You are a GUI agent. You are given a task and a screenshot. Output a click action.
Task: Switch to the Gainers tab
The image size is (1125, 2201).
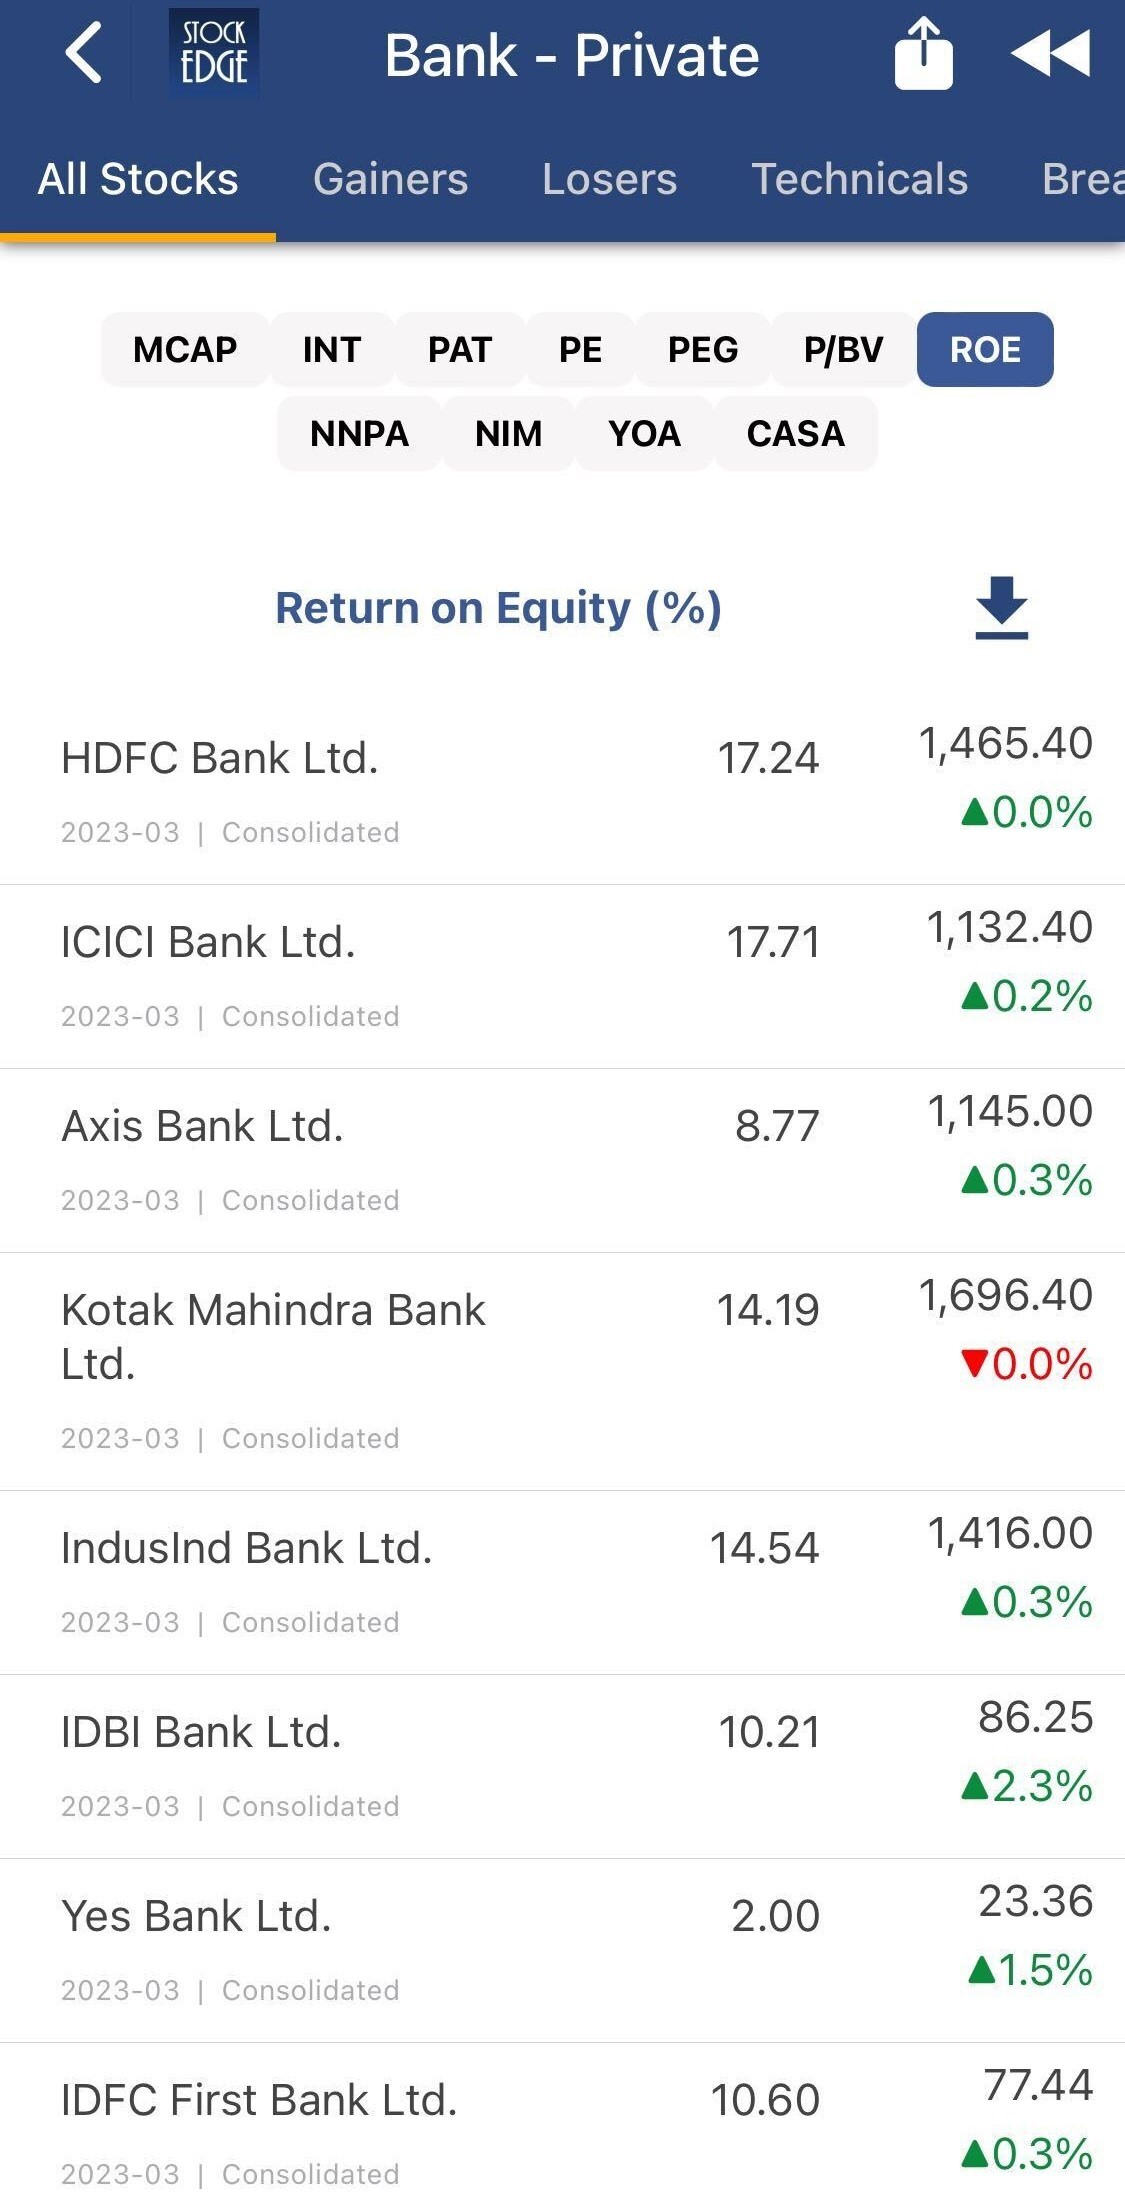[390, 180]
